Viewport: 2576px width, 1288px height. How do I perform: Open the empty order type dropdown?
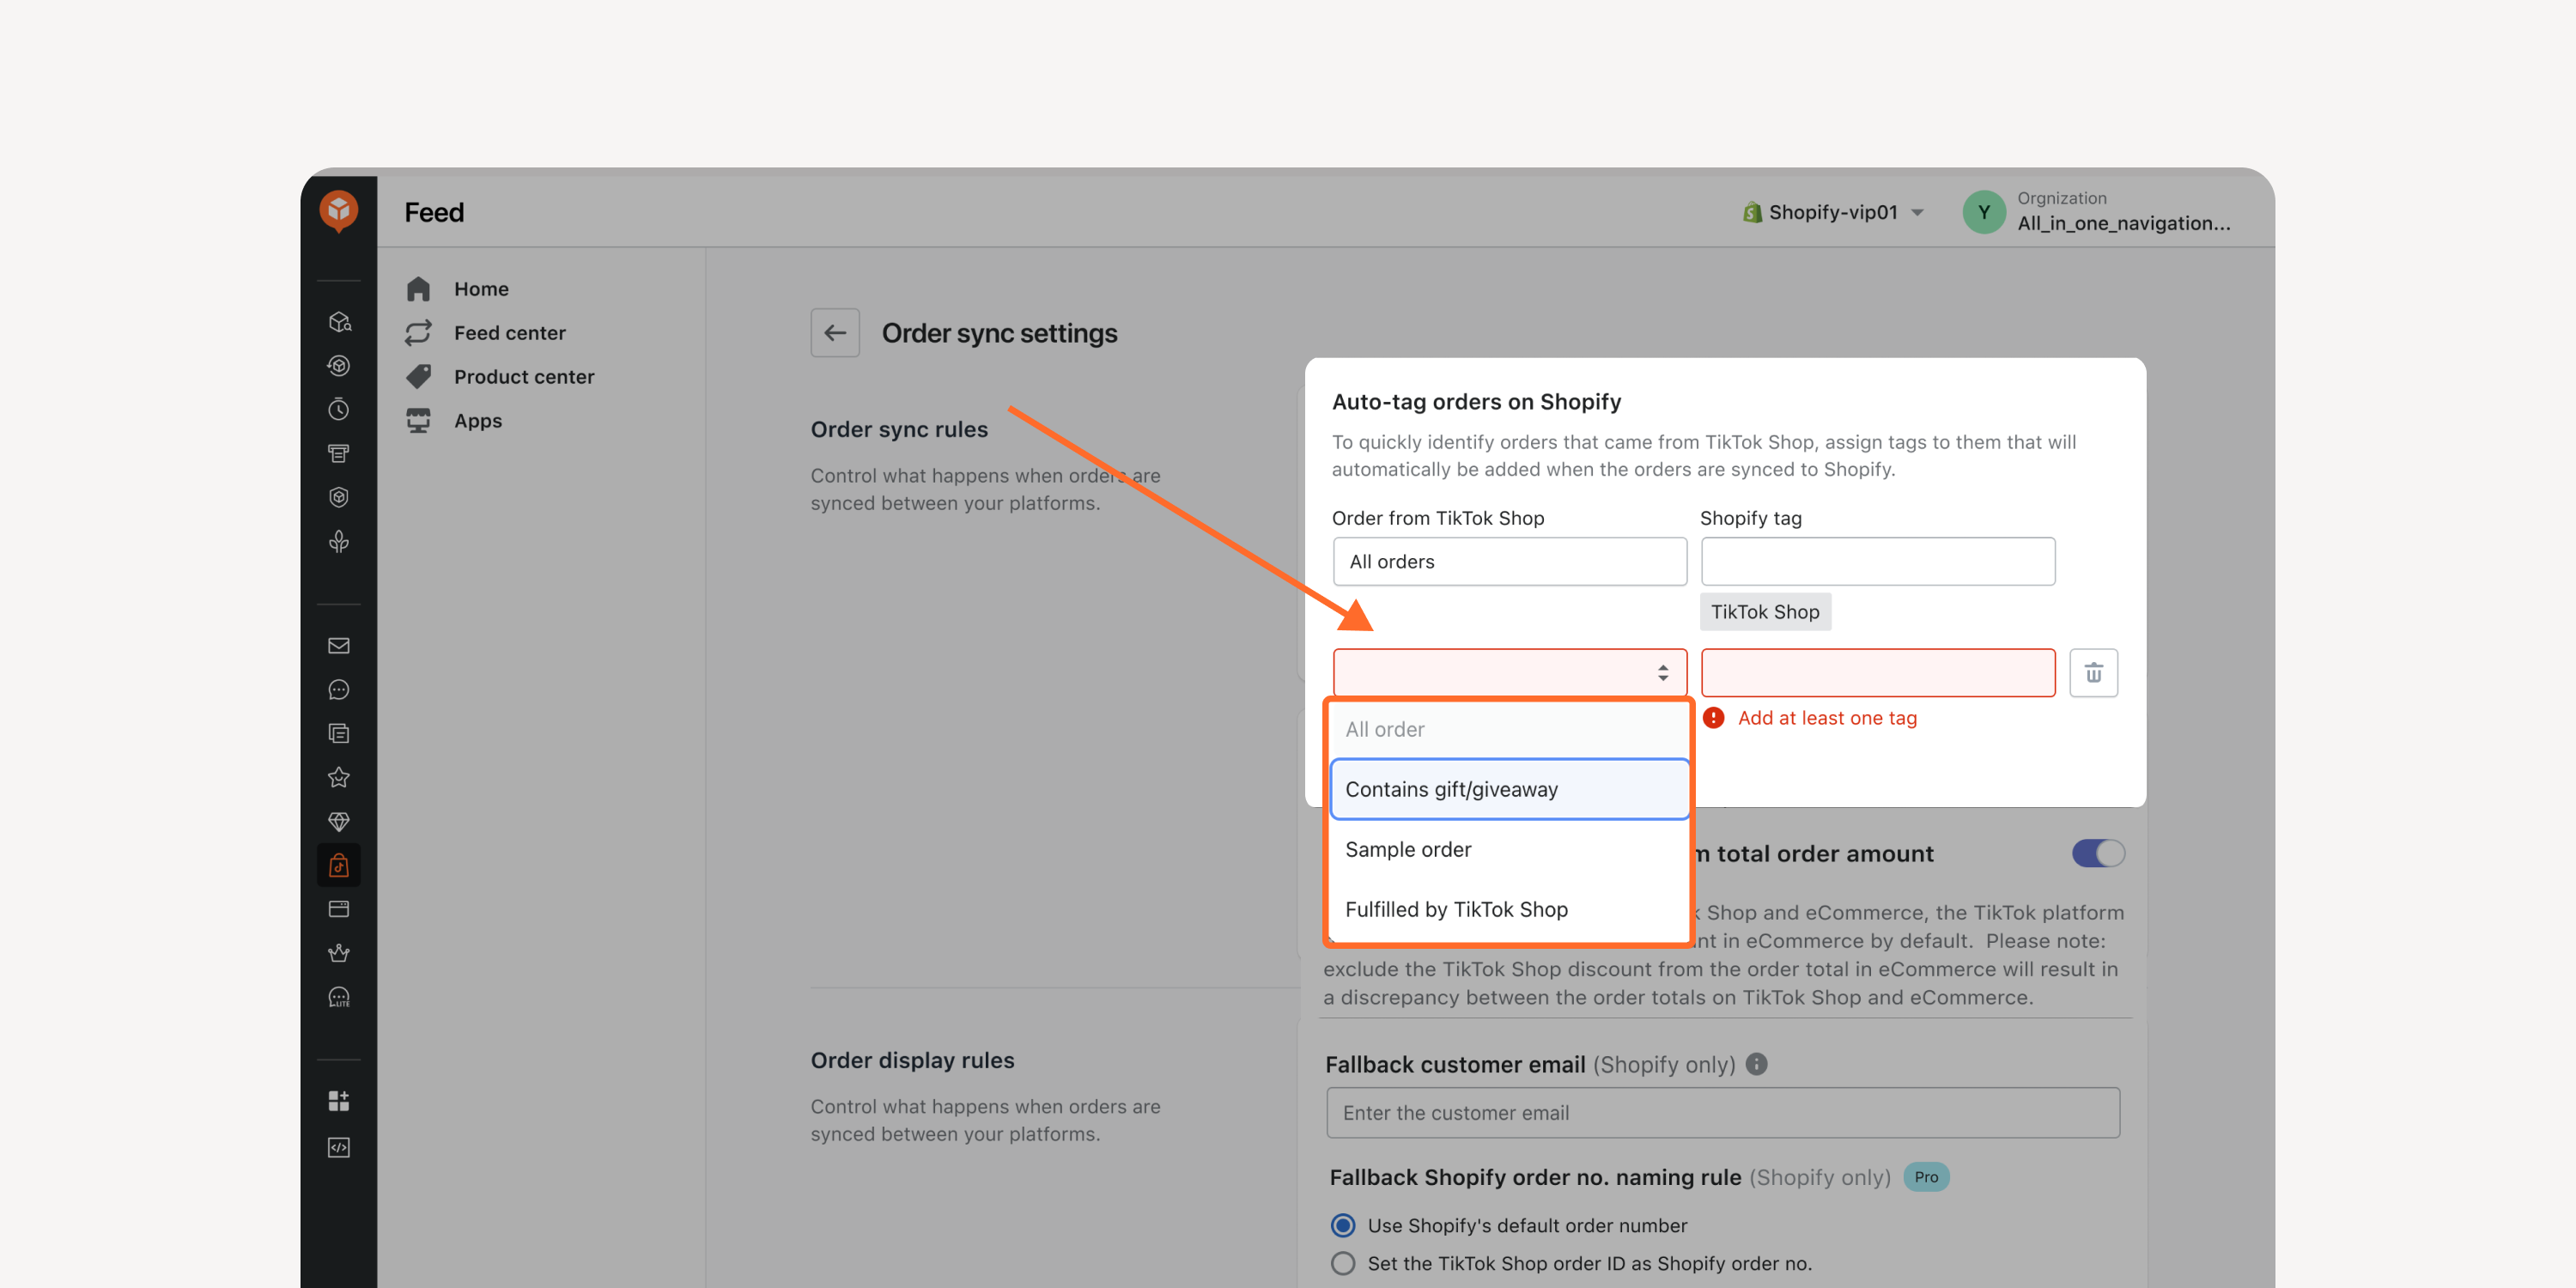click(x=1509, y=672)
